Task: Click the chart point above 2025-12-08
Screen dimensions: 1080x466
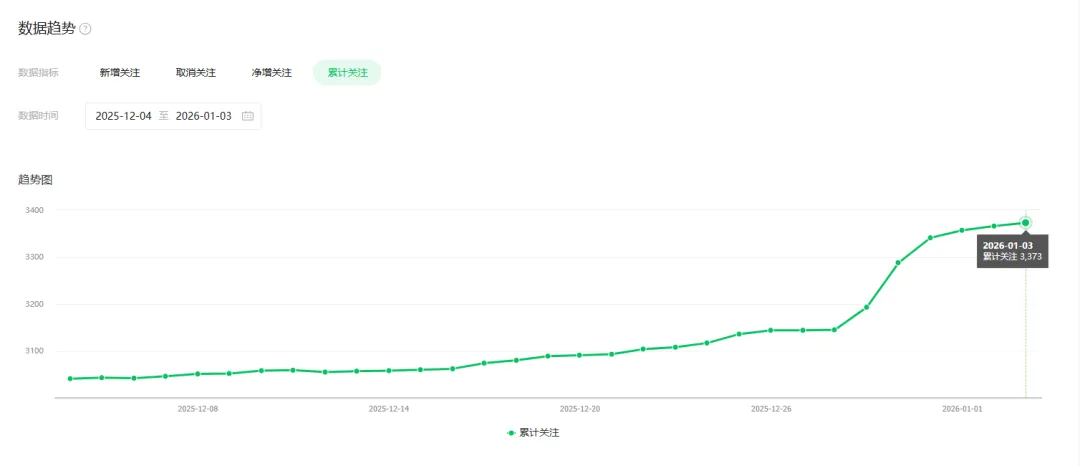Action: point(197,374)
